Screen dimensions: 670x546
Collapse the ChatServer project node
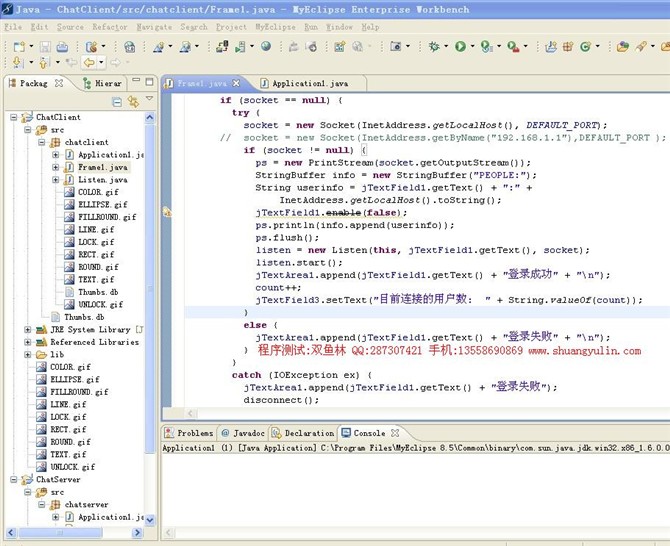tap(14, 479)
